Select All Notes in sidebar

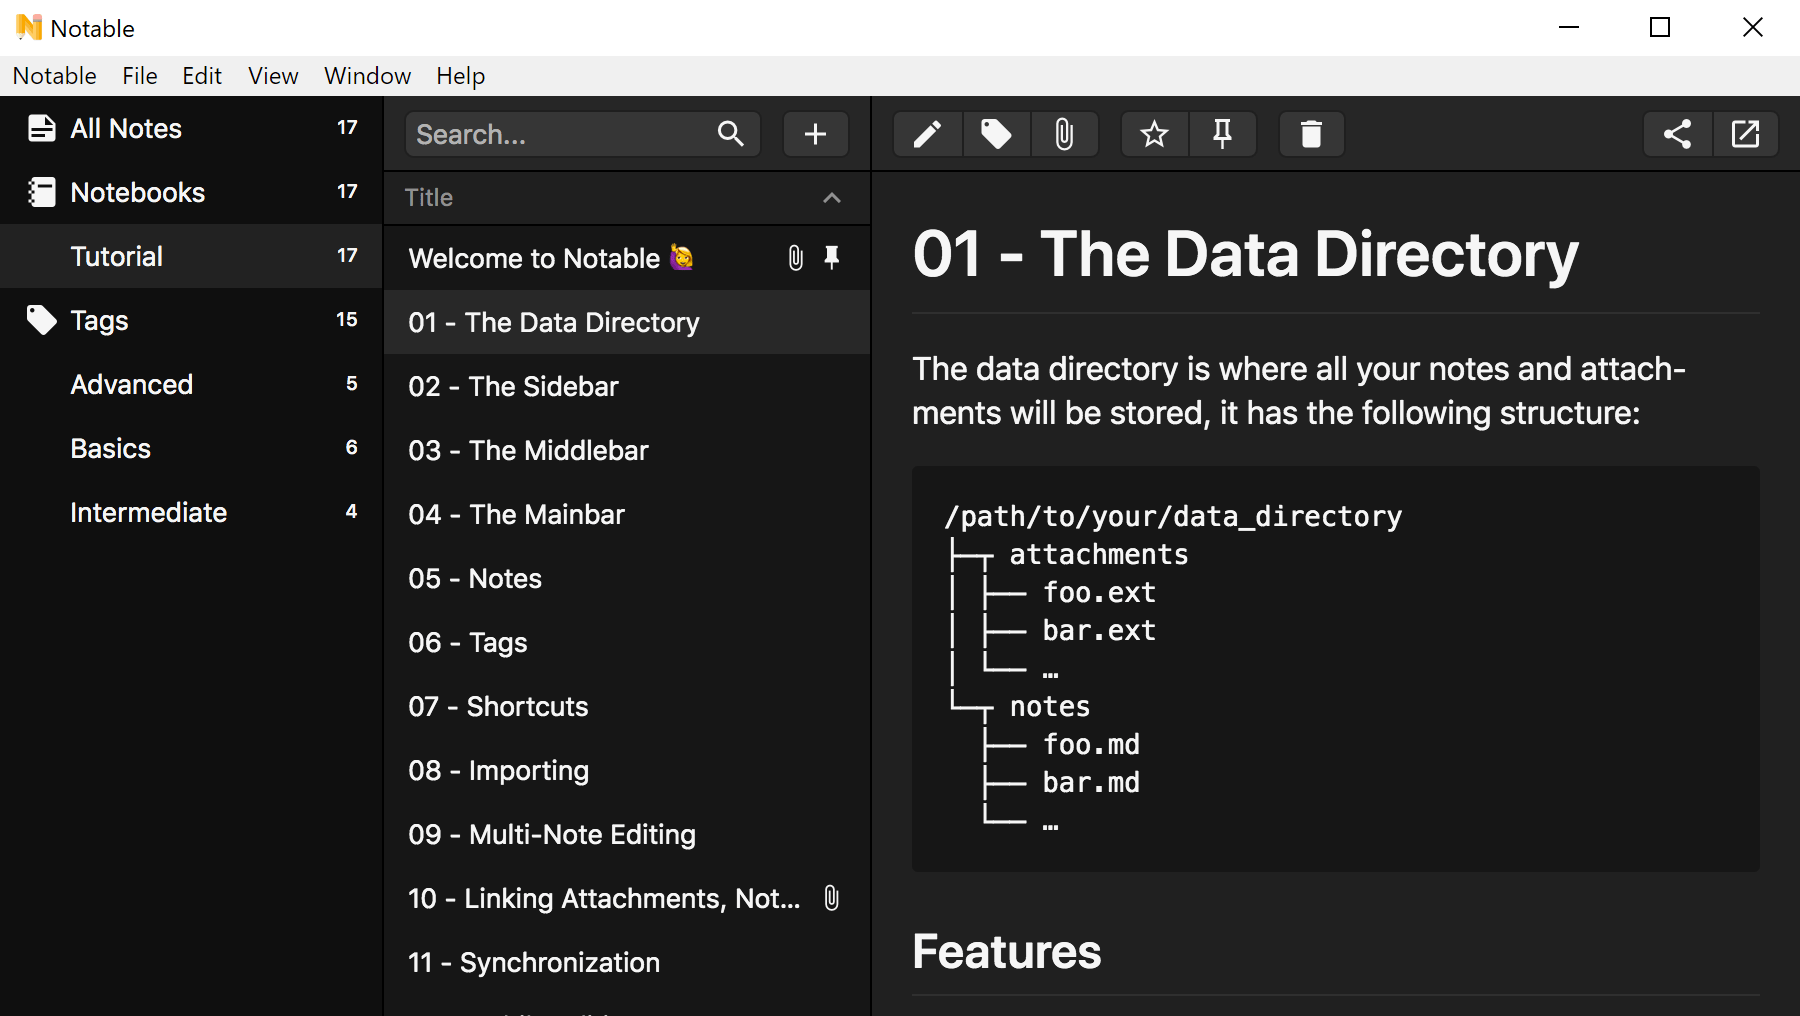click(x=191, y=128)
